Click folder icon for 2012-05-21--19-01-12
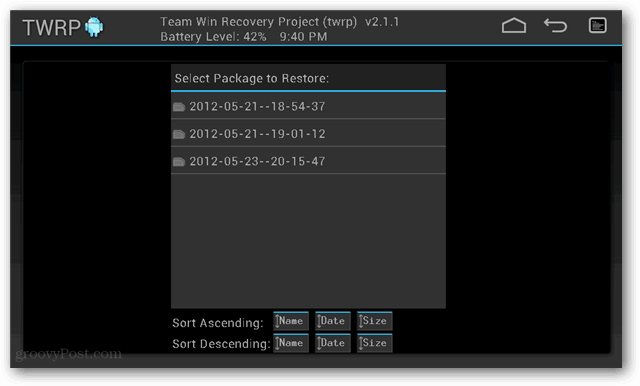Screen dimensions: 640x386 tap(179, 134)
